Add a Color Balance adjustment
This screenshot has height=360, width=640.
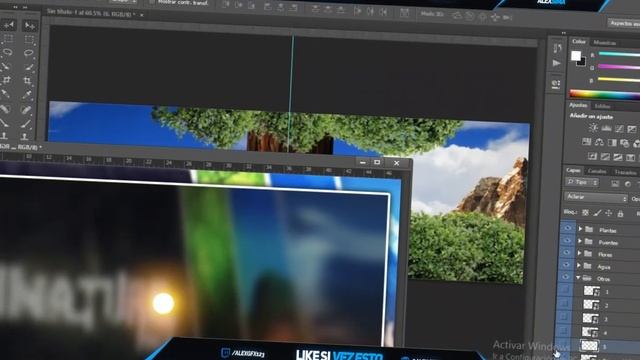coord(599,142)
